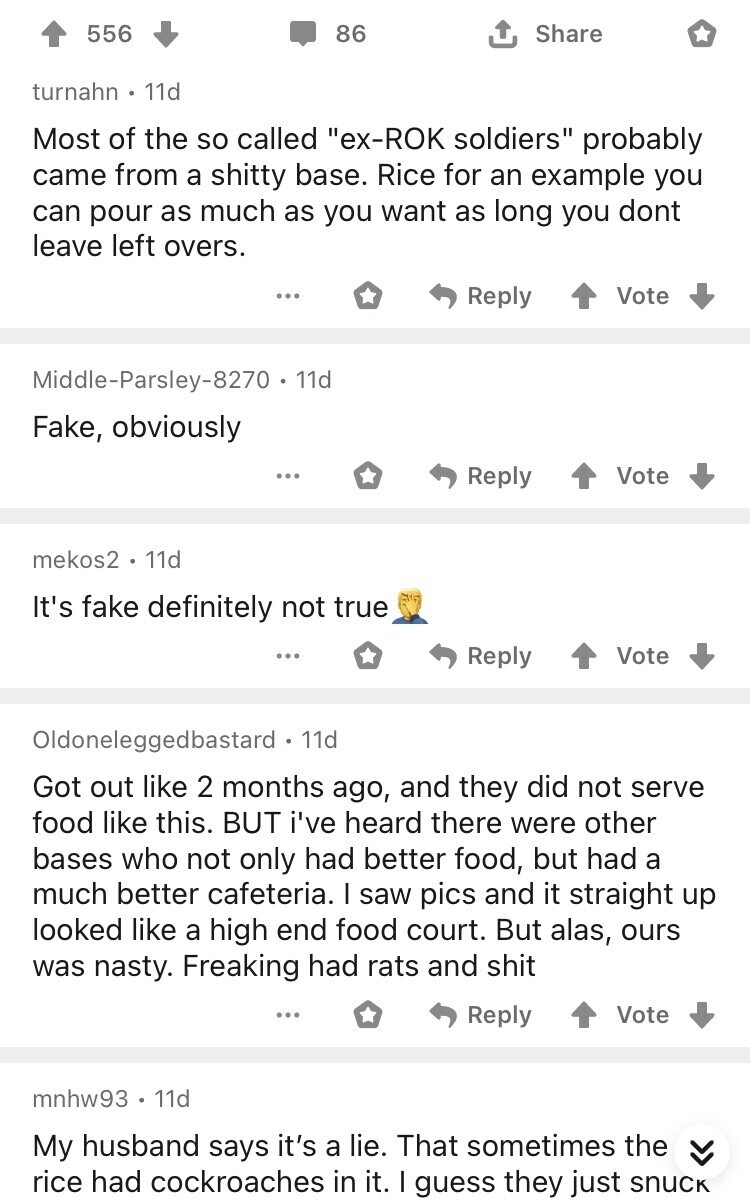
Task: Give award to the post
Action: pos(702,35)
